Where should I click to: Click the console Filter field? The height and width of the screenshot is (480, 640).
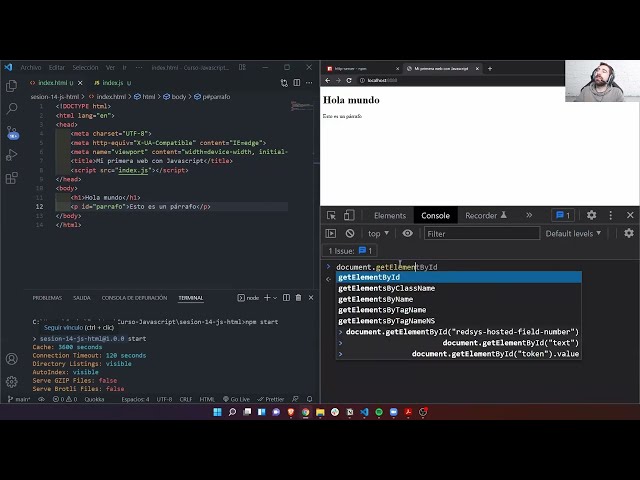[482, 233]
